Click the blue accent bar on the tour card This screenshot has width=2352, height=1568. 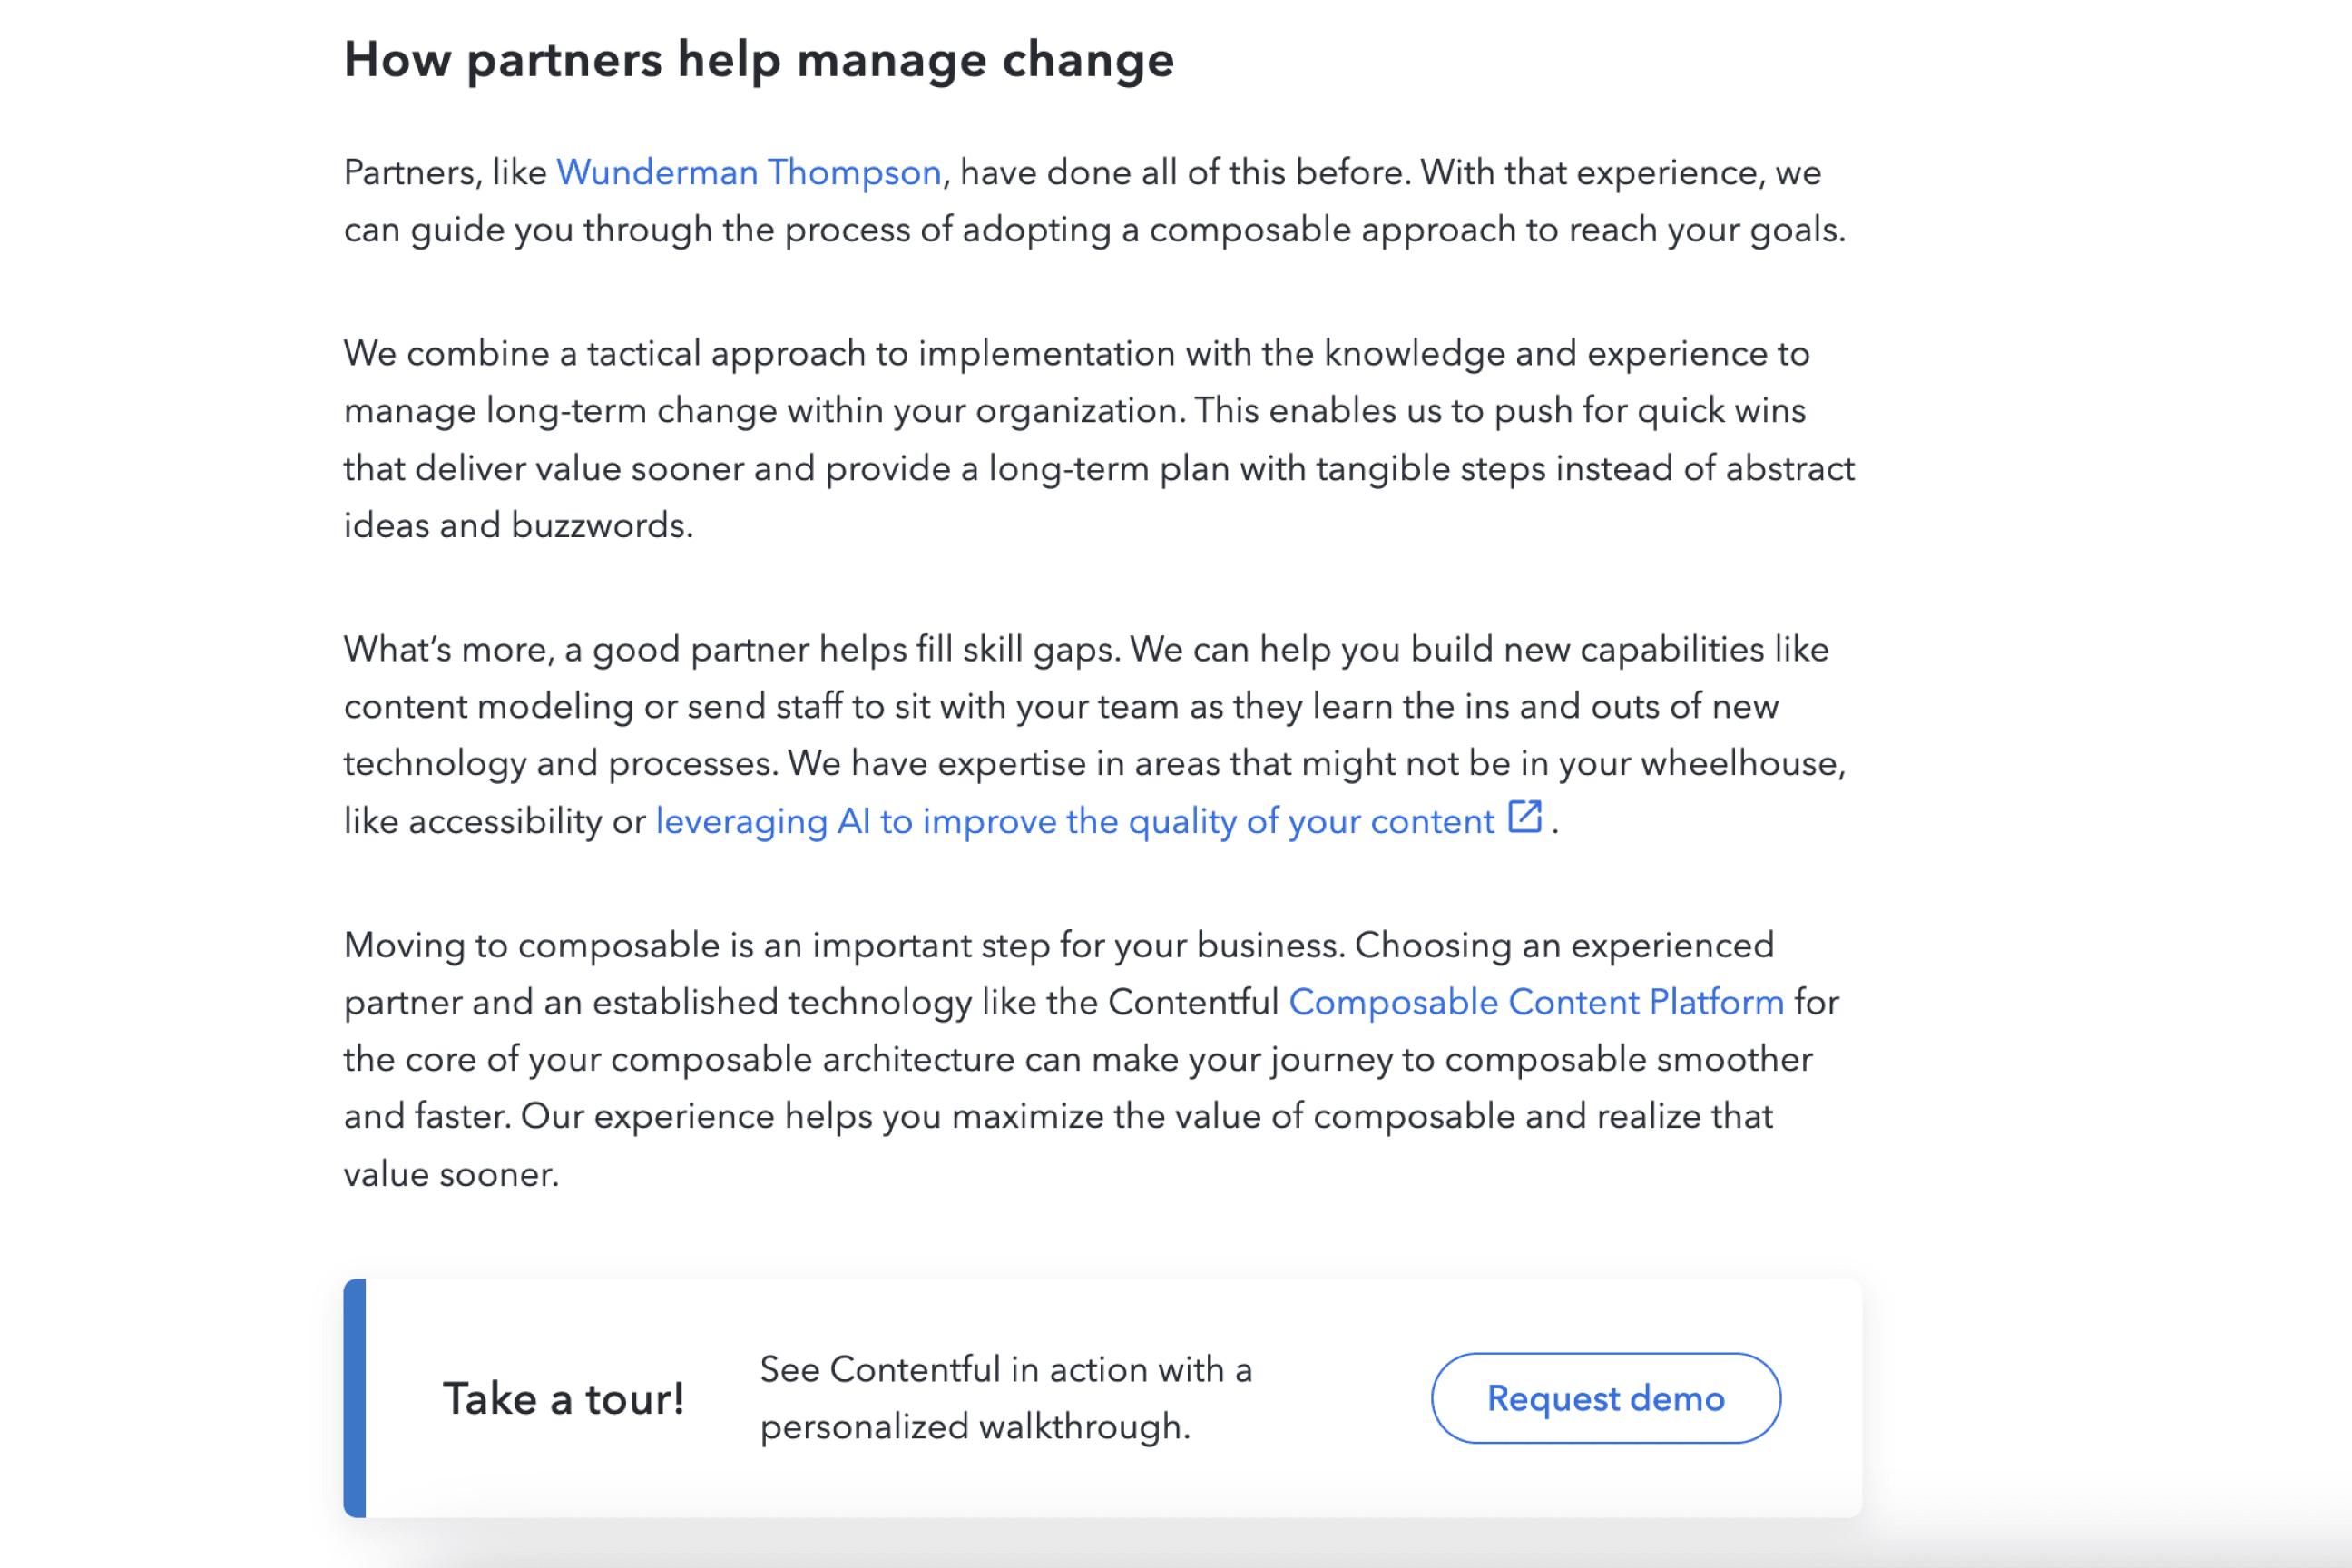pyautogui.click(x=355, y=1397)
